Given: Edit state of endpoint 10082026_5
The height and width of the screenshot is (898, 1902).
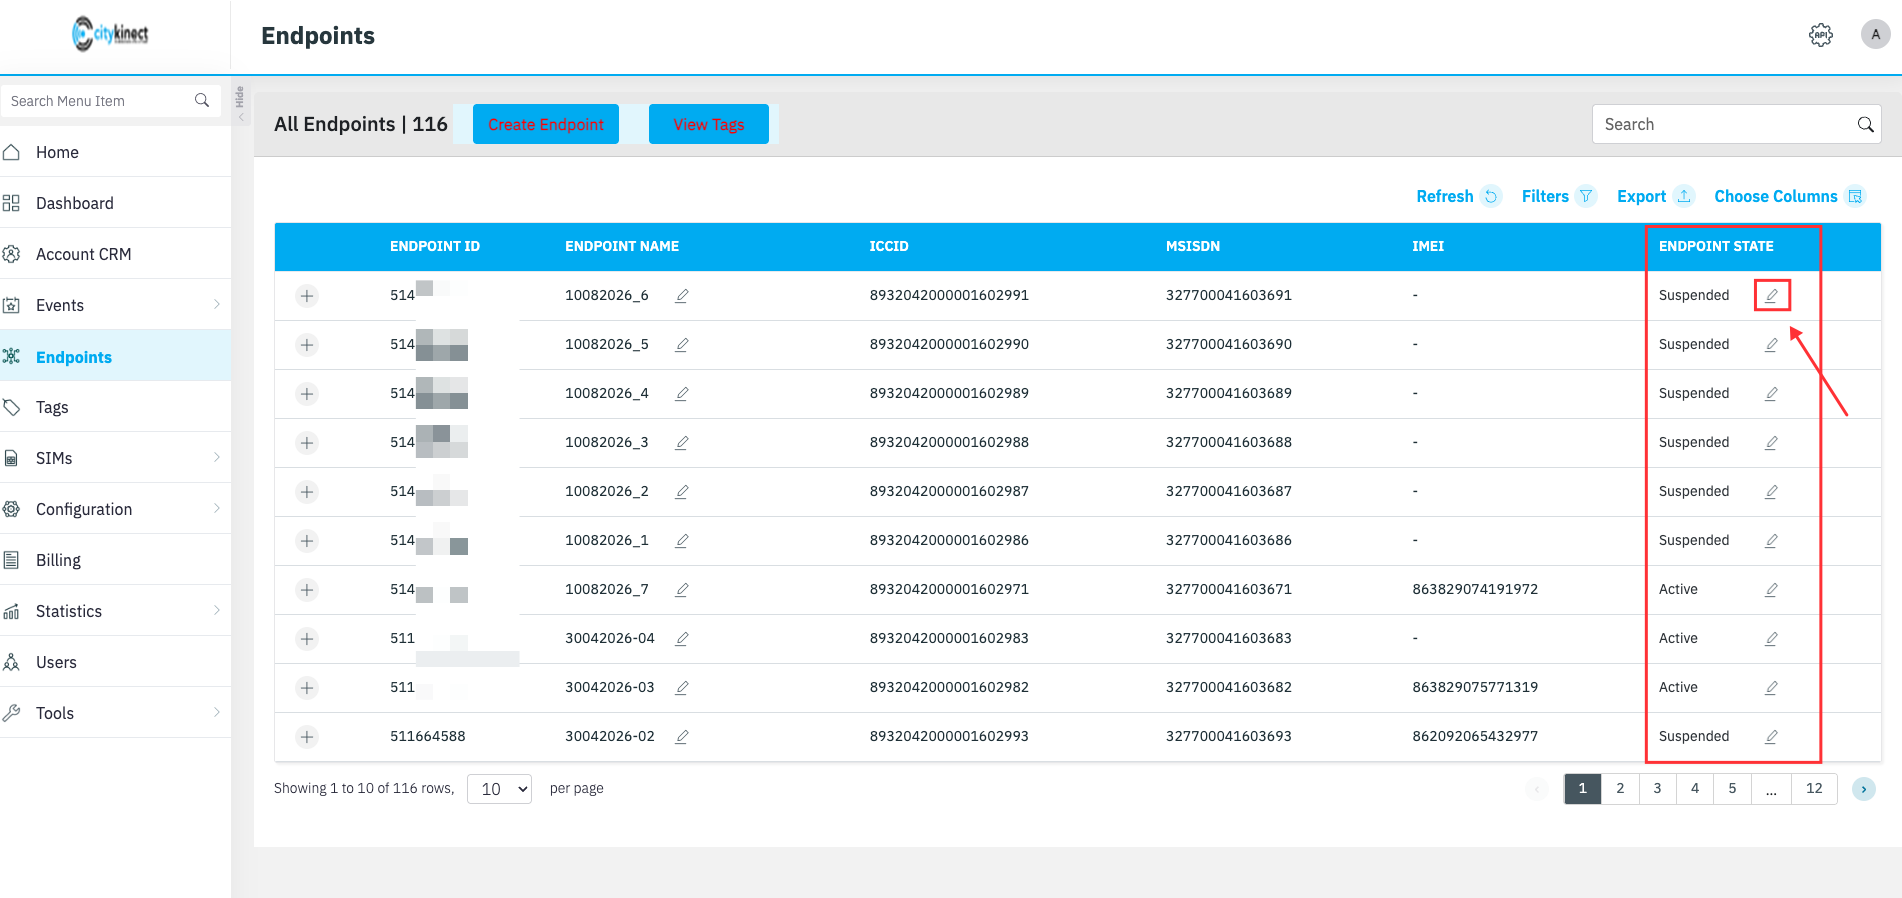Looking at the screenshot, I should (x=1771, y=345).
